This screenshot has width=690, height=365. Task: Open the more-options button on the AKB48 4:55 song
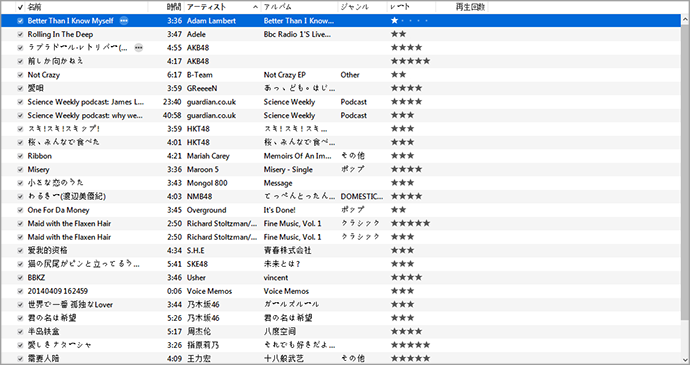coord(139,48)
